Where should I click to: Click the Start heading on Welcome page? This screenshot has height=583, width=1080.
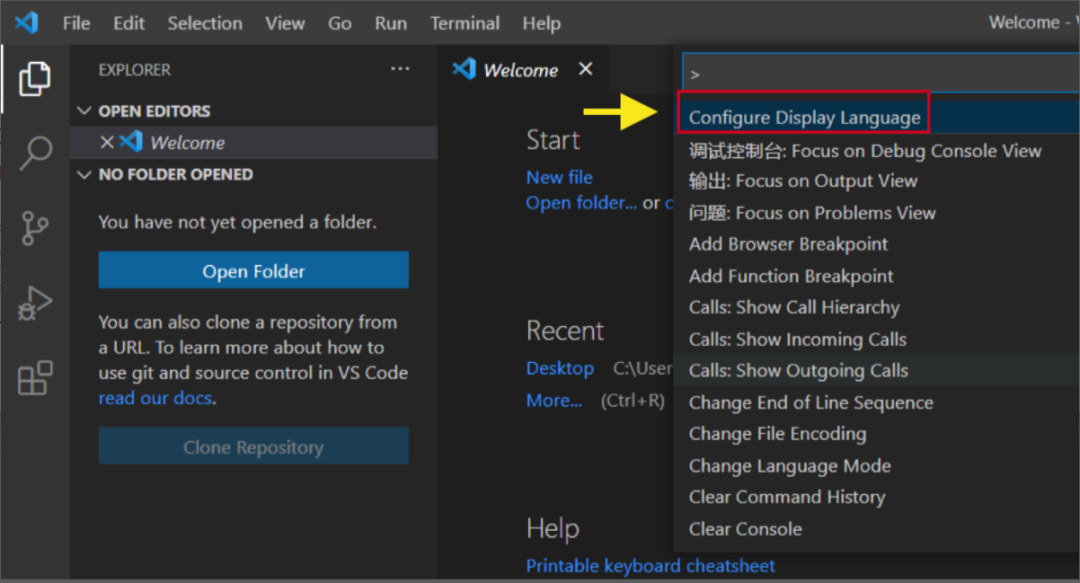pyautogui.click(x=552, y=140)
